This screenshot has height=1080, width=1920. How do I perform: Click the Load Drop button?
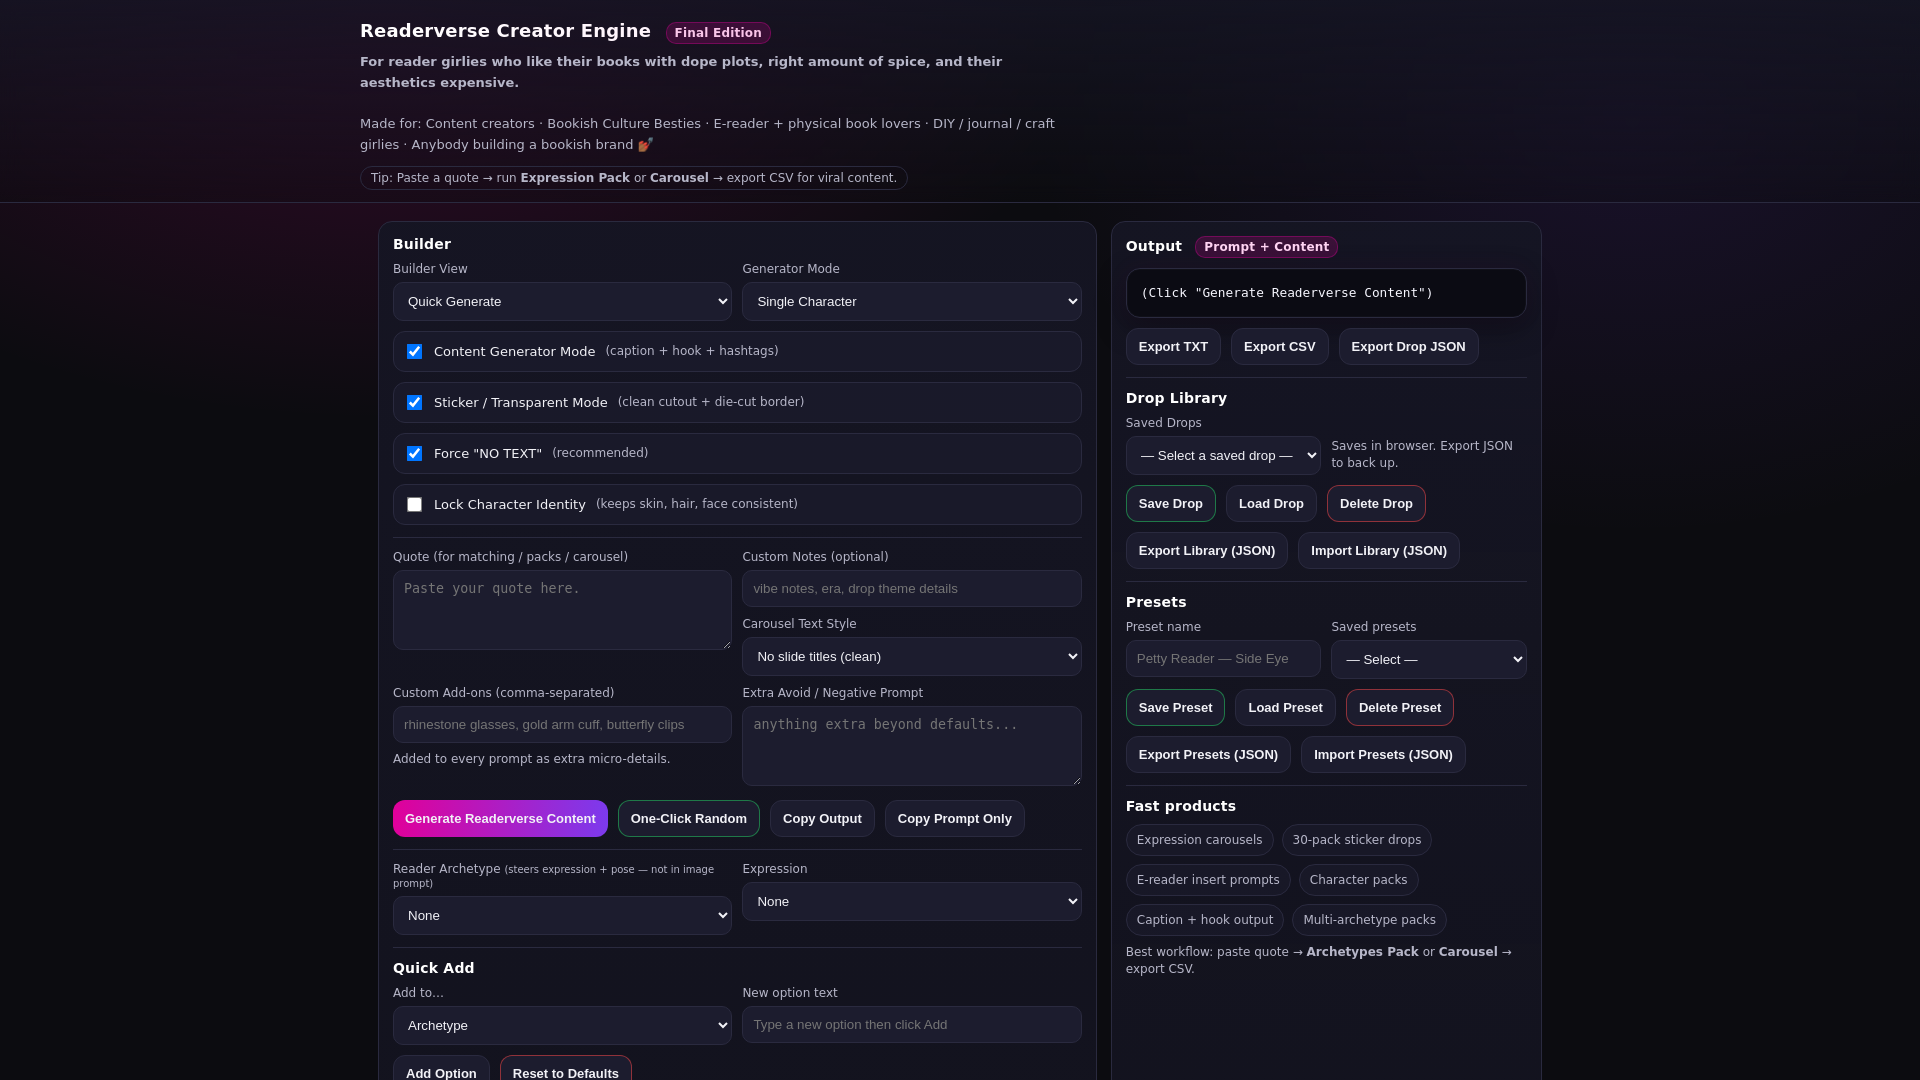point(1271,504)
